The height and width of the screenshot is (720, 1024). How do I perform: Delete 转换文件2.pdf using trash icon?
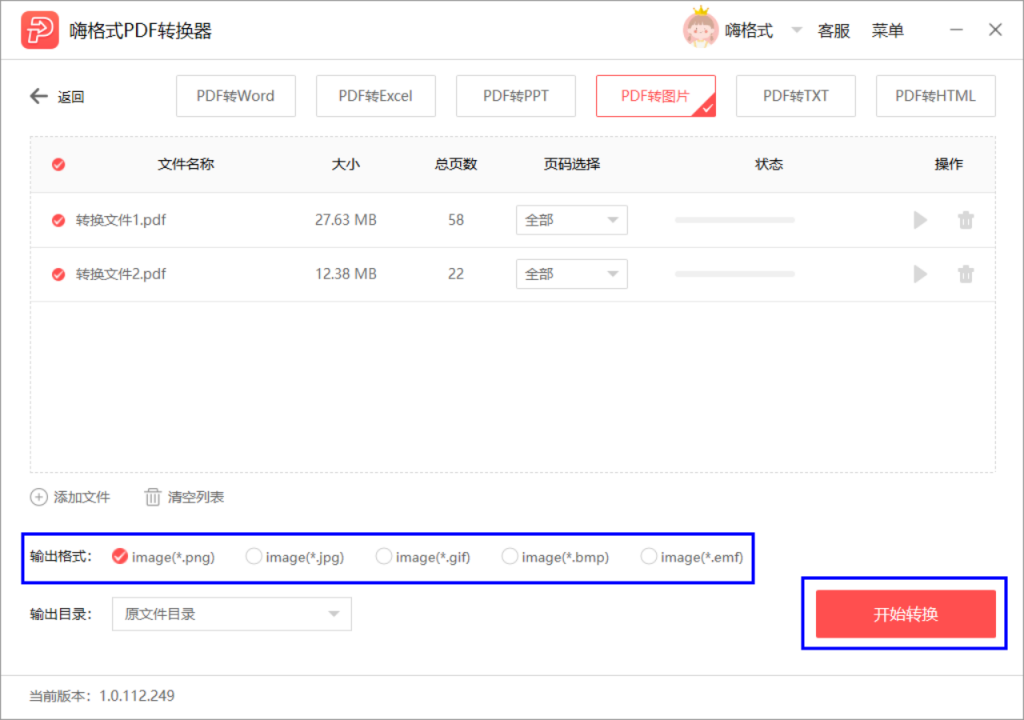pyautogui.click(x=966, y=274)
